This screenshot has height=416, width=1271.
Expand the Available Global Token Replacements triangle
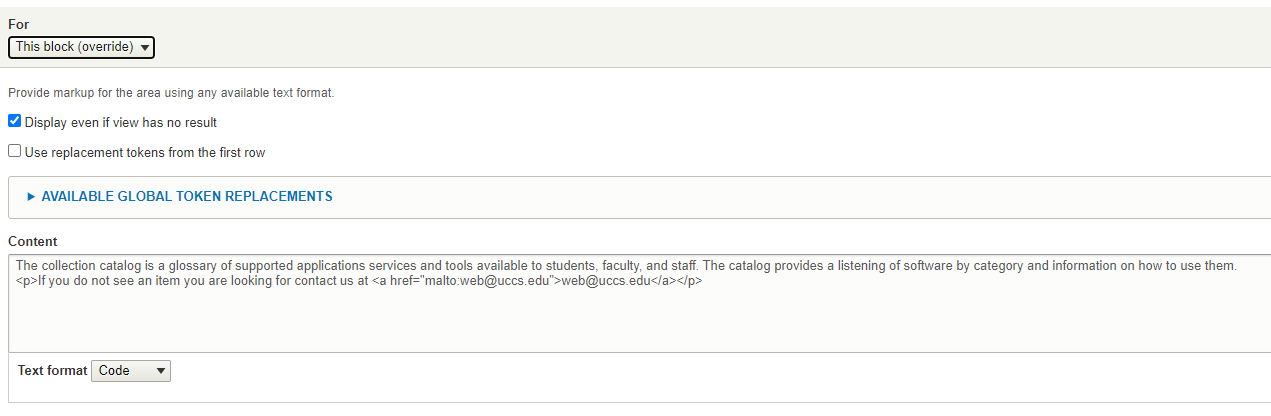coord(31,197)
